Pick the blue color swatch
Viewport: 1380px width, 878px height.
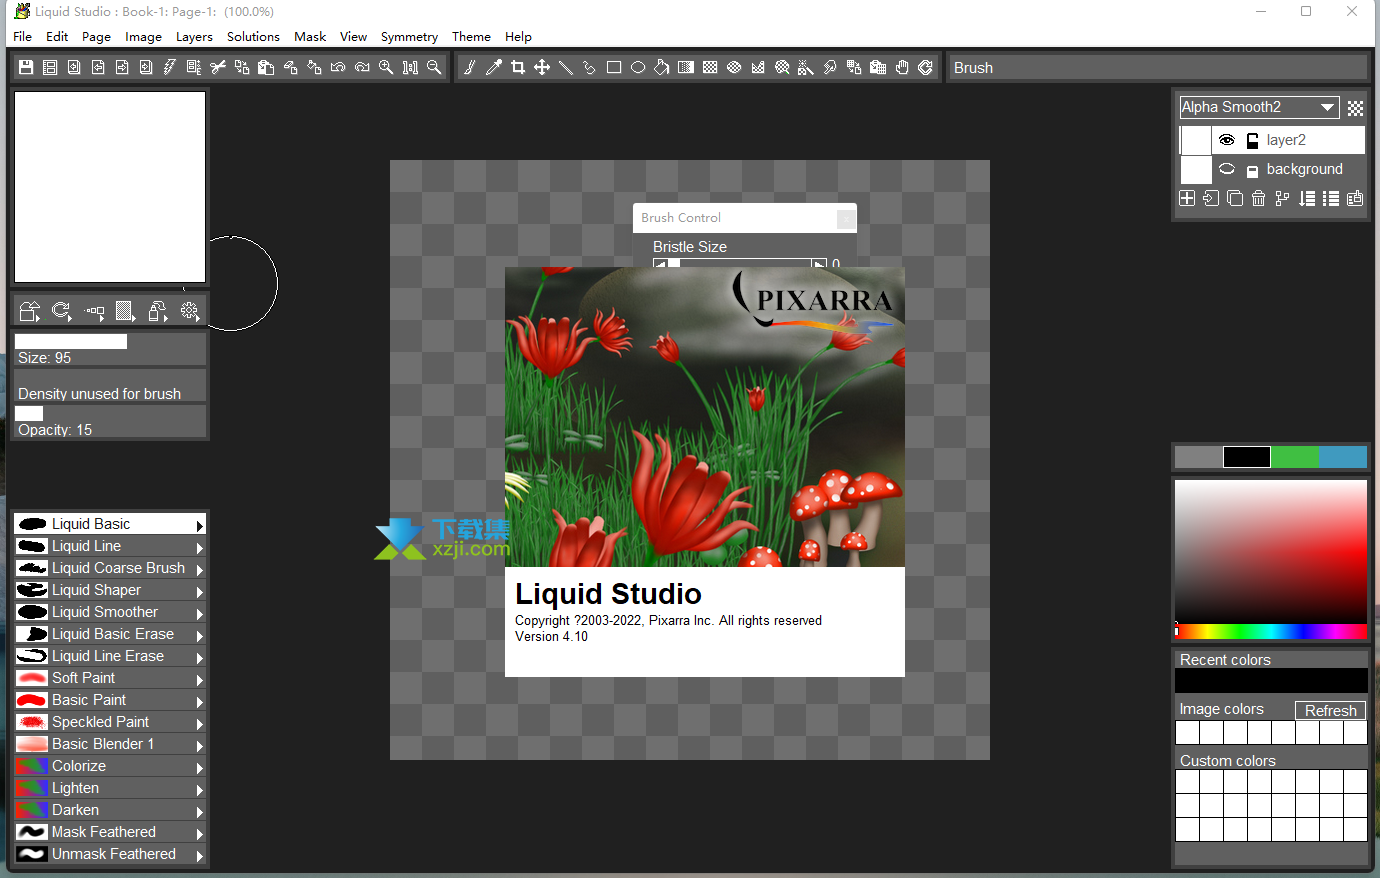[1343, 457]
